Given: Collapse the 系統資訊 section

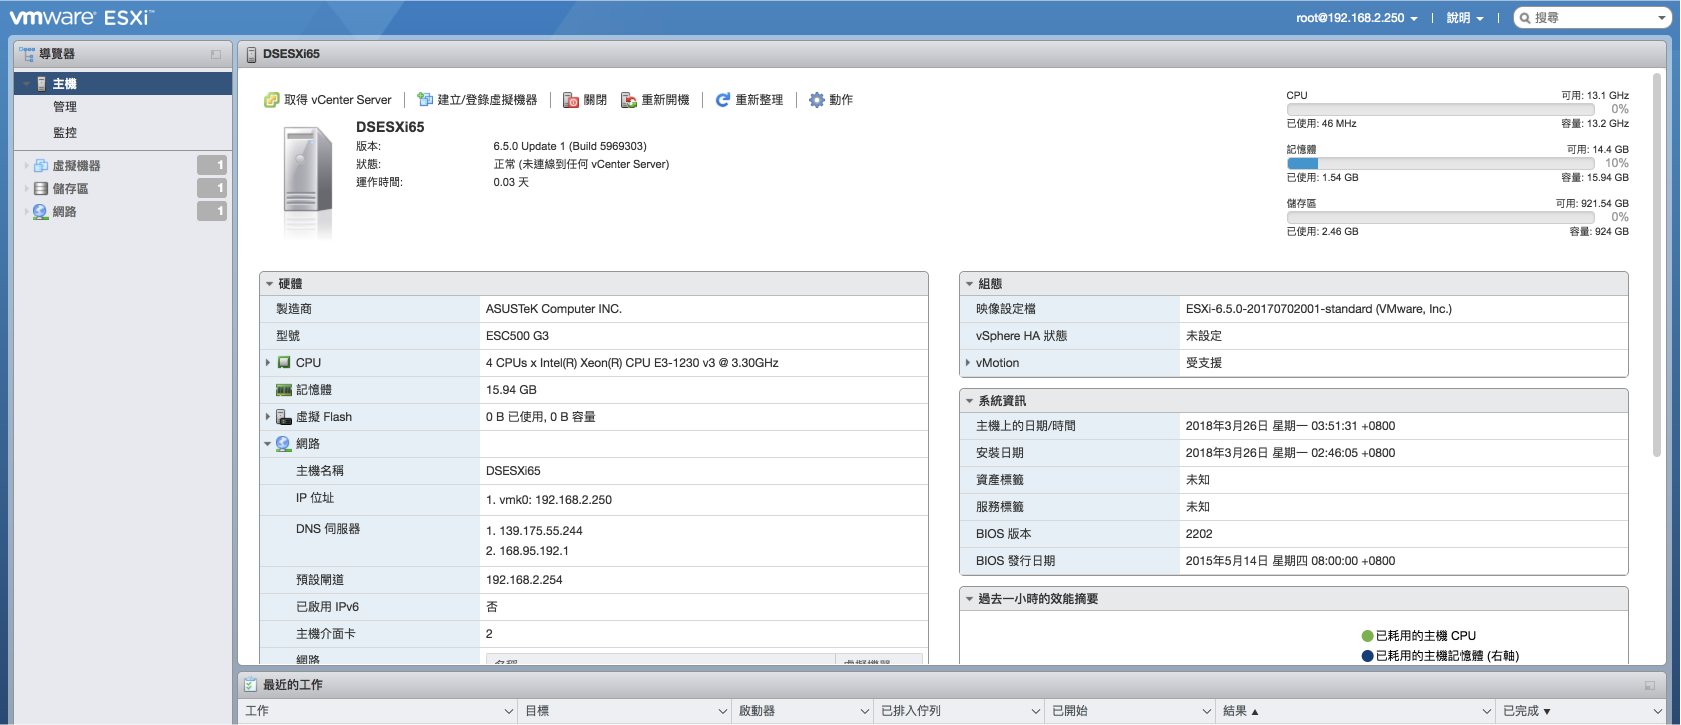Looking at the screenshot, I should tap(969, 401).
